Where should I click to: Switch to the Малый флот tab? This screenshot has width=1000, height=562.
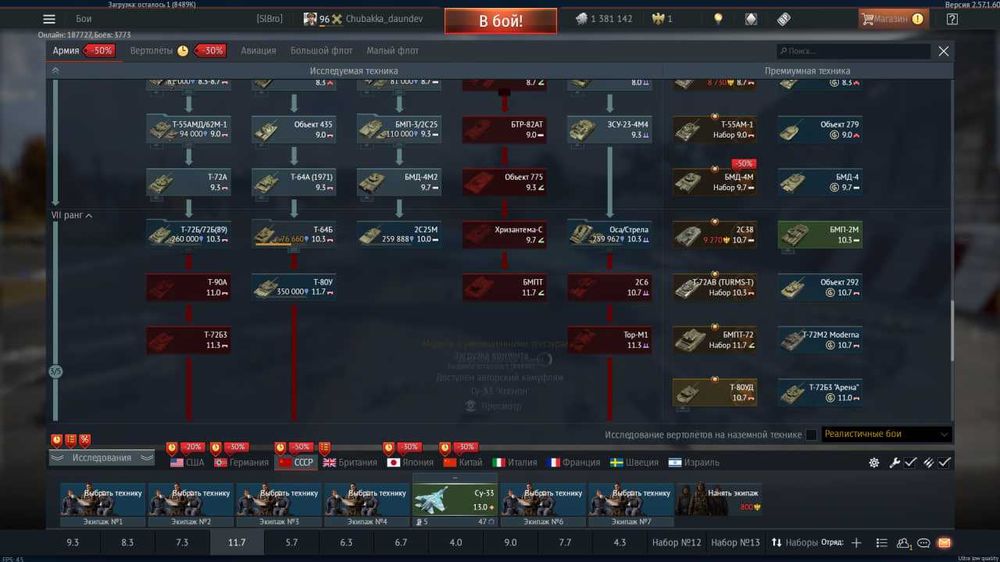point(392,51)
